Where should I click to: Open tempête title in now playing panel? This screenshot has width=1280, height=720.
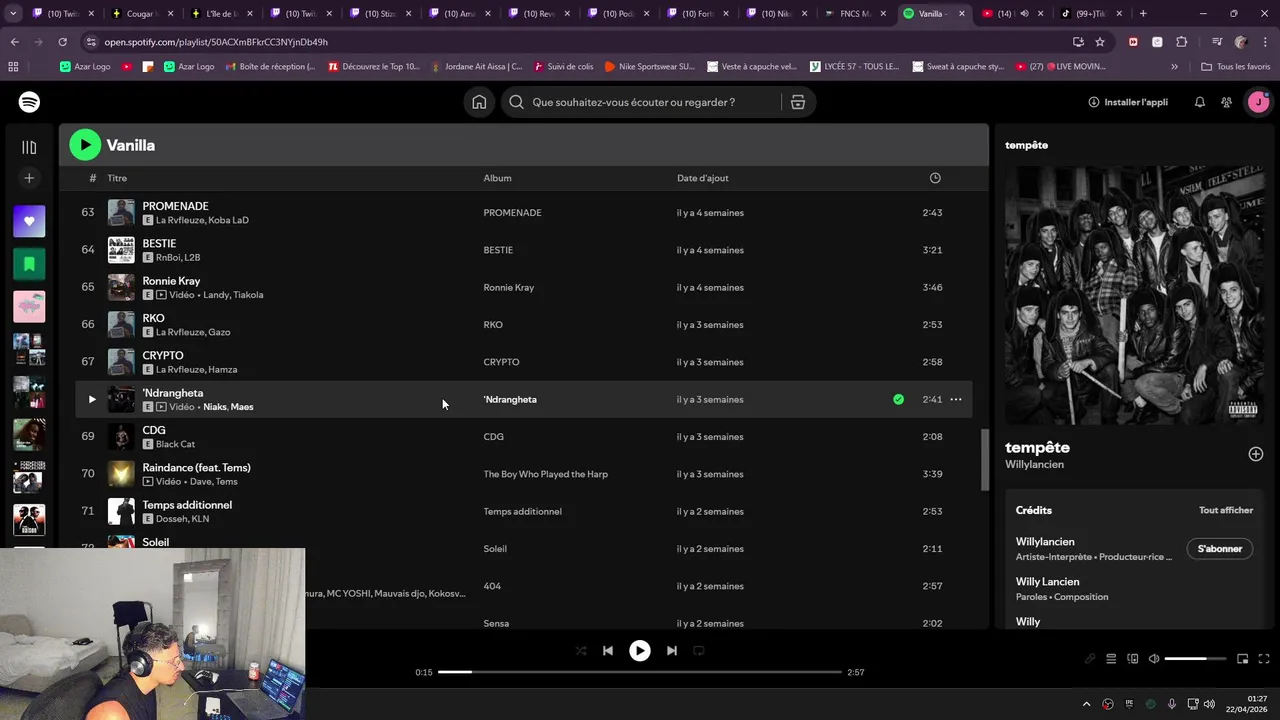(x=1037, y=447)
